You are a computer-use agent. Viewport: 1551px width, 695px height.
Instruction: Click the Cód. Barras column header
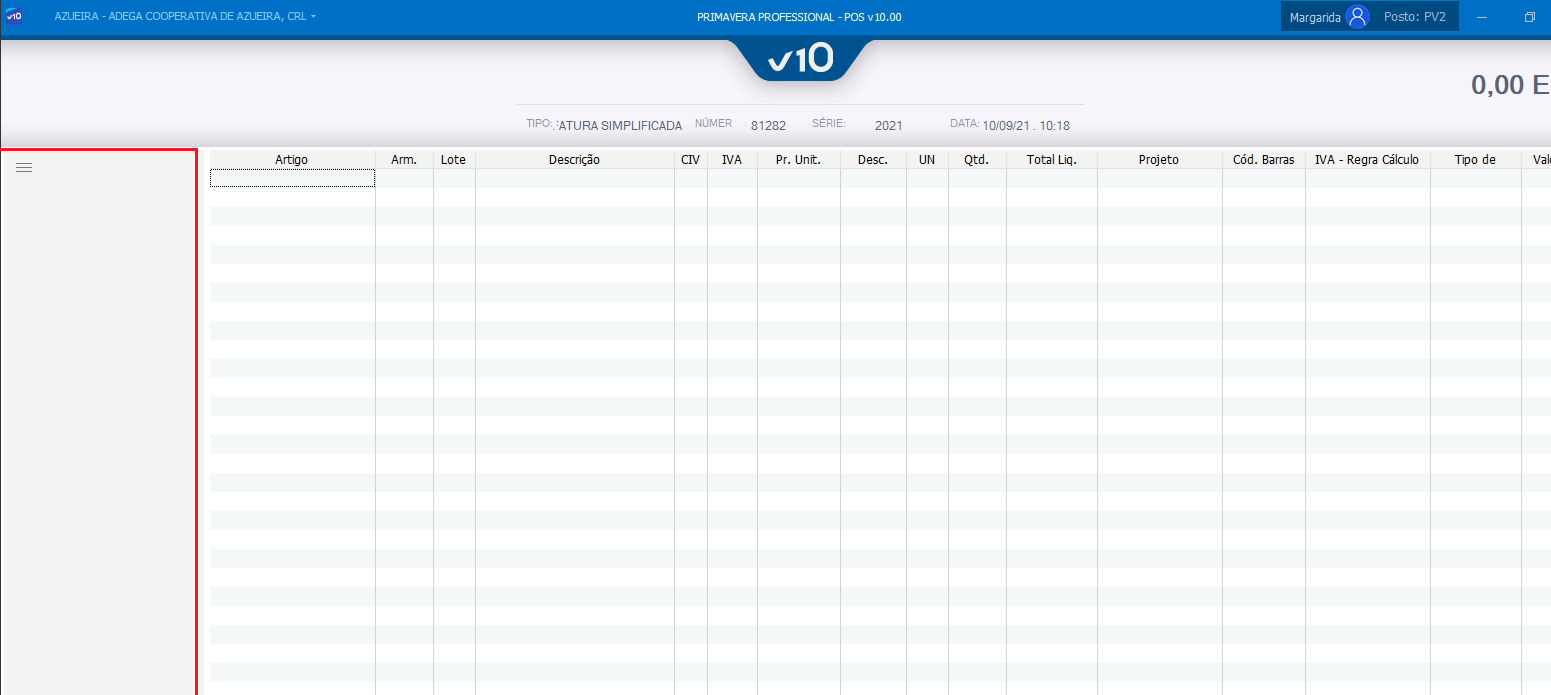(1263, 160)
